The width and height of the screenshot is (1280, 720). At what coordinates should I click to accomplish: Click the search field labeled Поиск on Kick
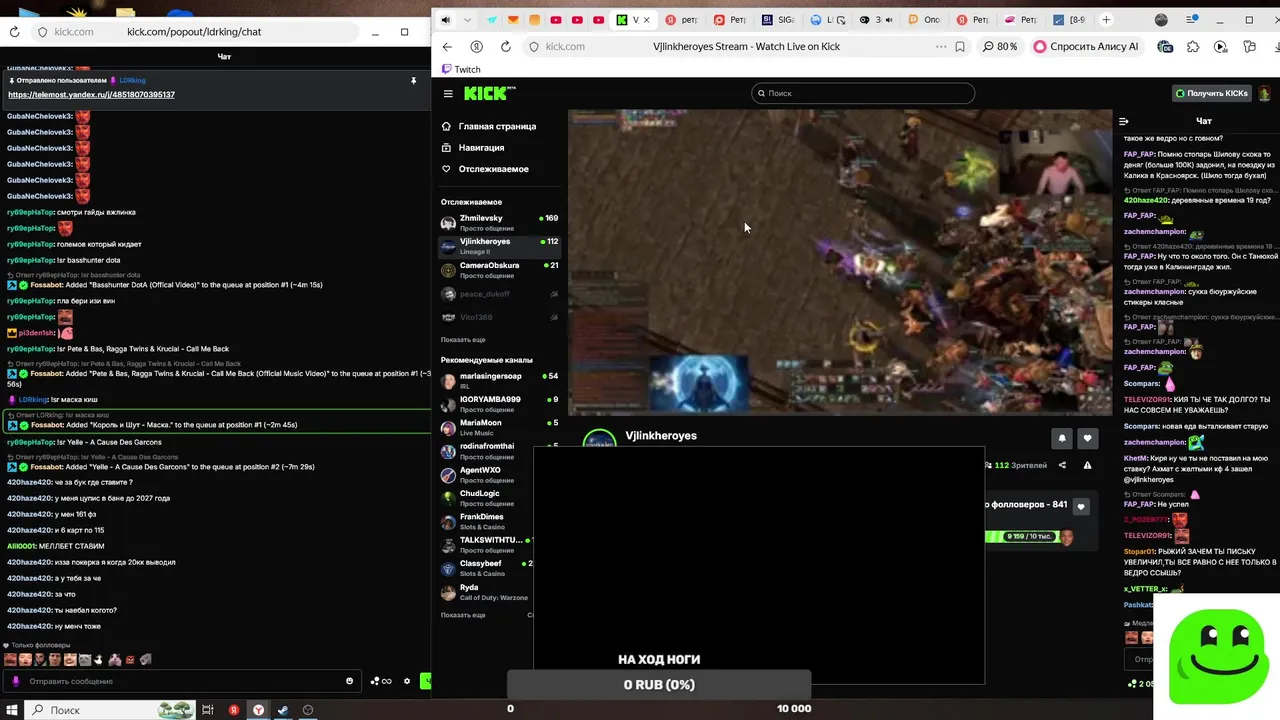(863, 93)
